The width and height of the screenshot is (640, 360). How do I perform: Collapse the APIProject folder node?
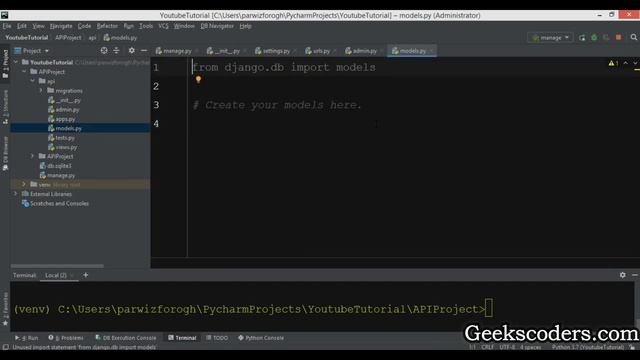coord(24,71)
